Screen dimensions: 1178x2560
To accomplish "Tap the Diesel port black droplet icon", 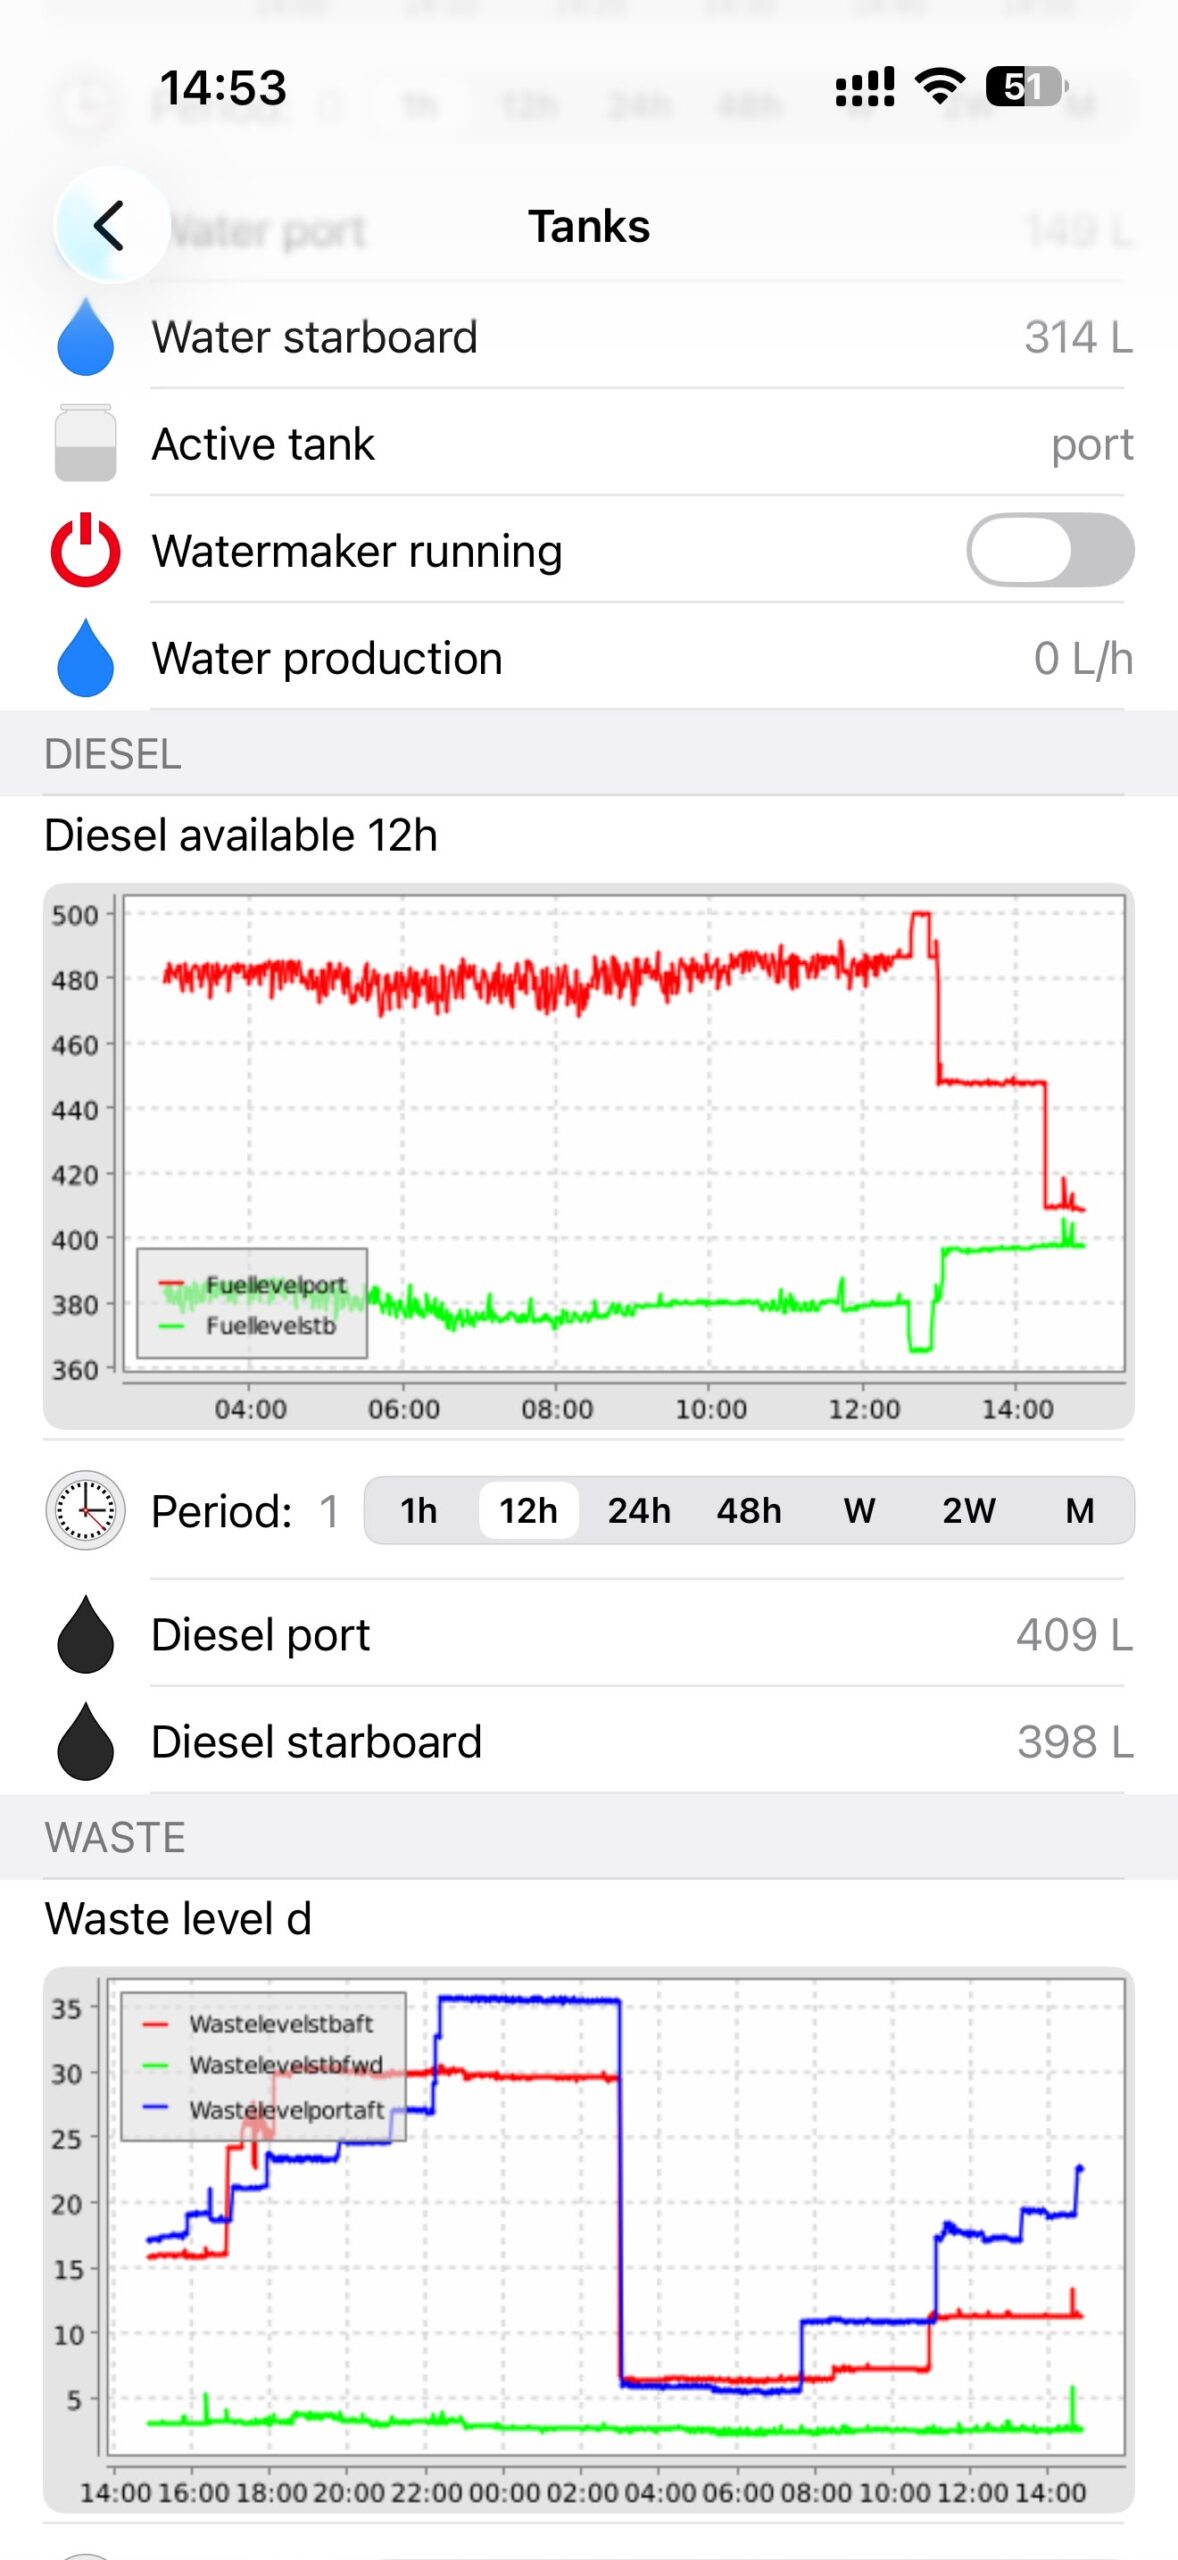I will [x=86, y=1634].
